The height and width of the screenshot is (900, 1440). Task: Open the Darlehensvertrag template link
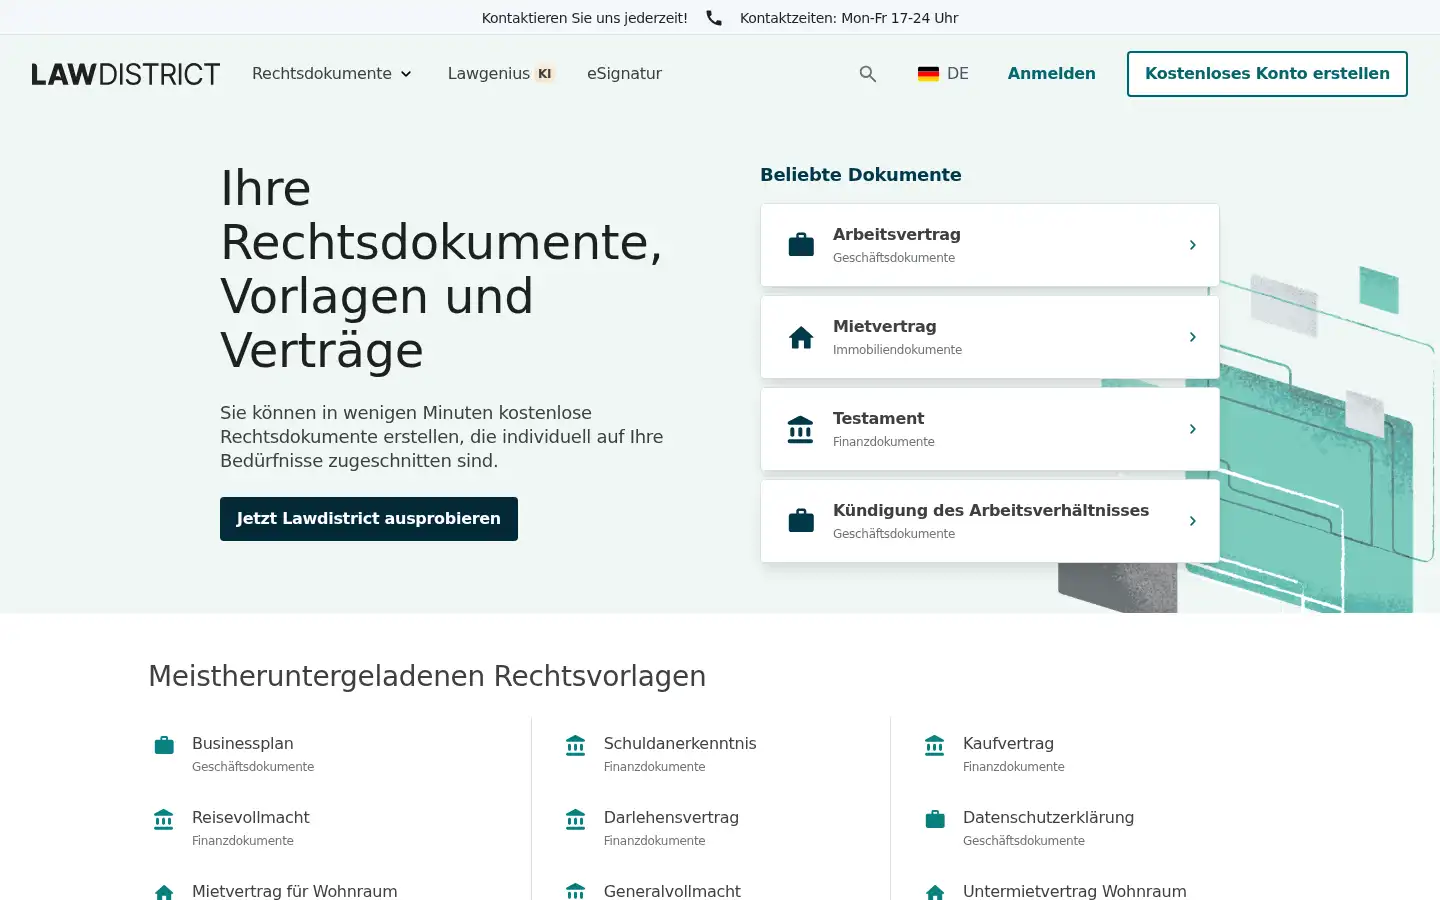tap(671, 817)
